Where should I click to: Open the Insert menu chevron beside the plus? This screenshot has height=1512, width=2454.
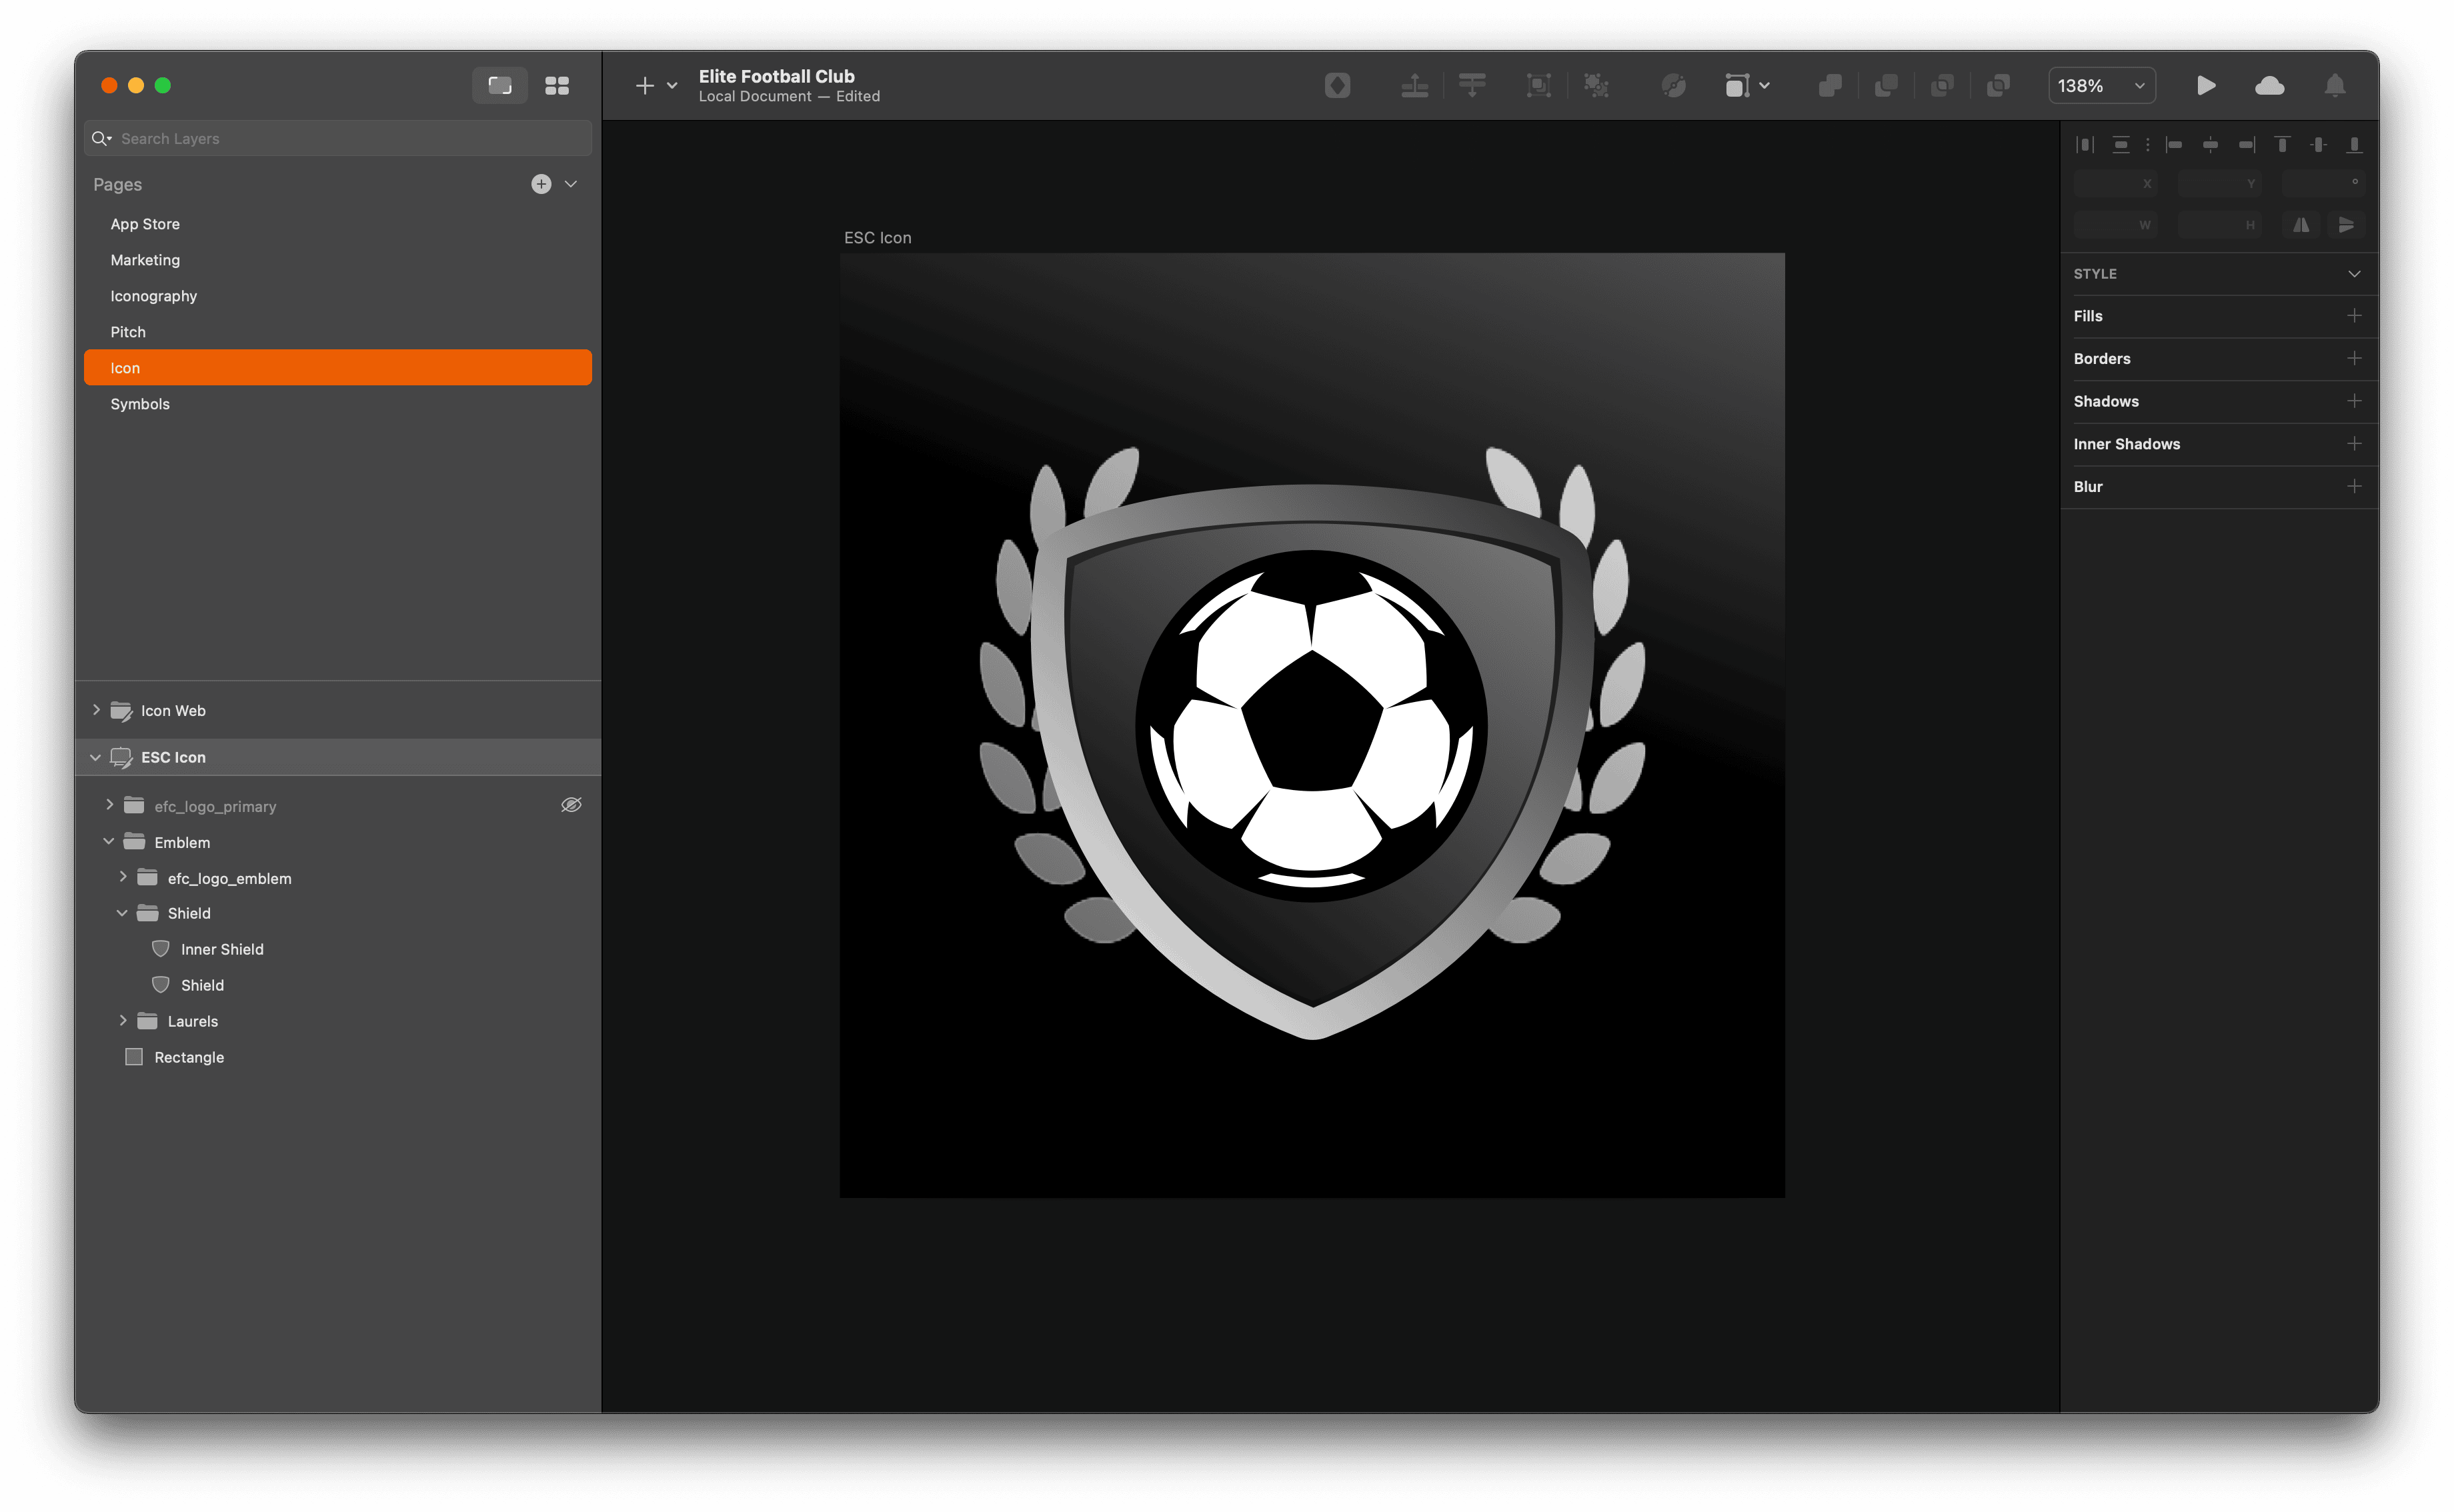[672, 86]
